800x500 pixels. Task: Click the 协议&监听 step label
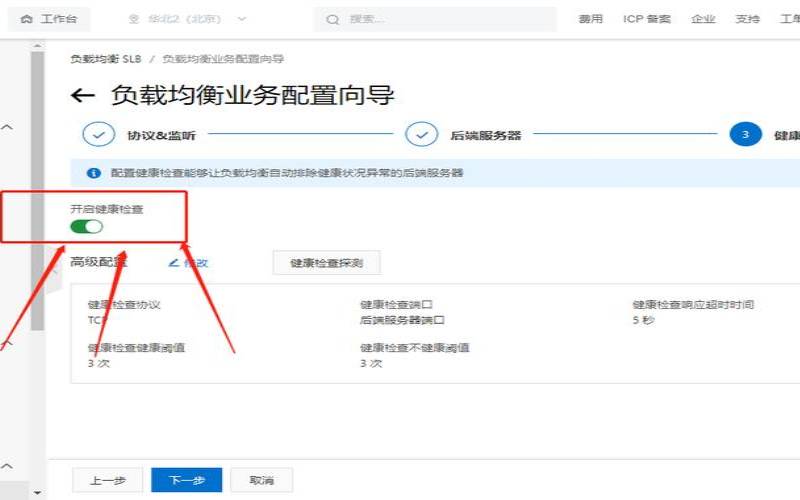pyautogui.click(x=161, y=135)
